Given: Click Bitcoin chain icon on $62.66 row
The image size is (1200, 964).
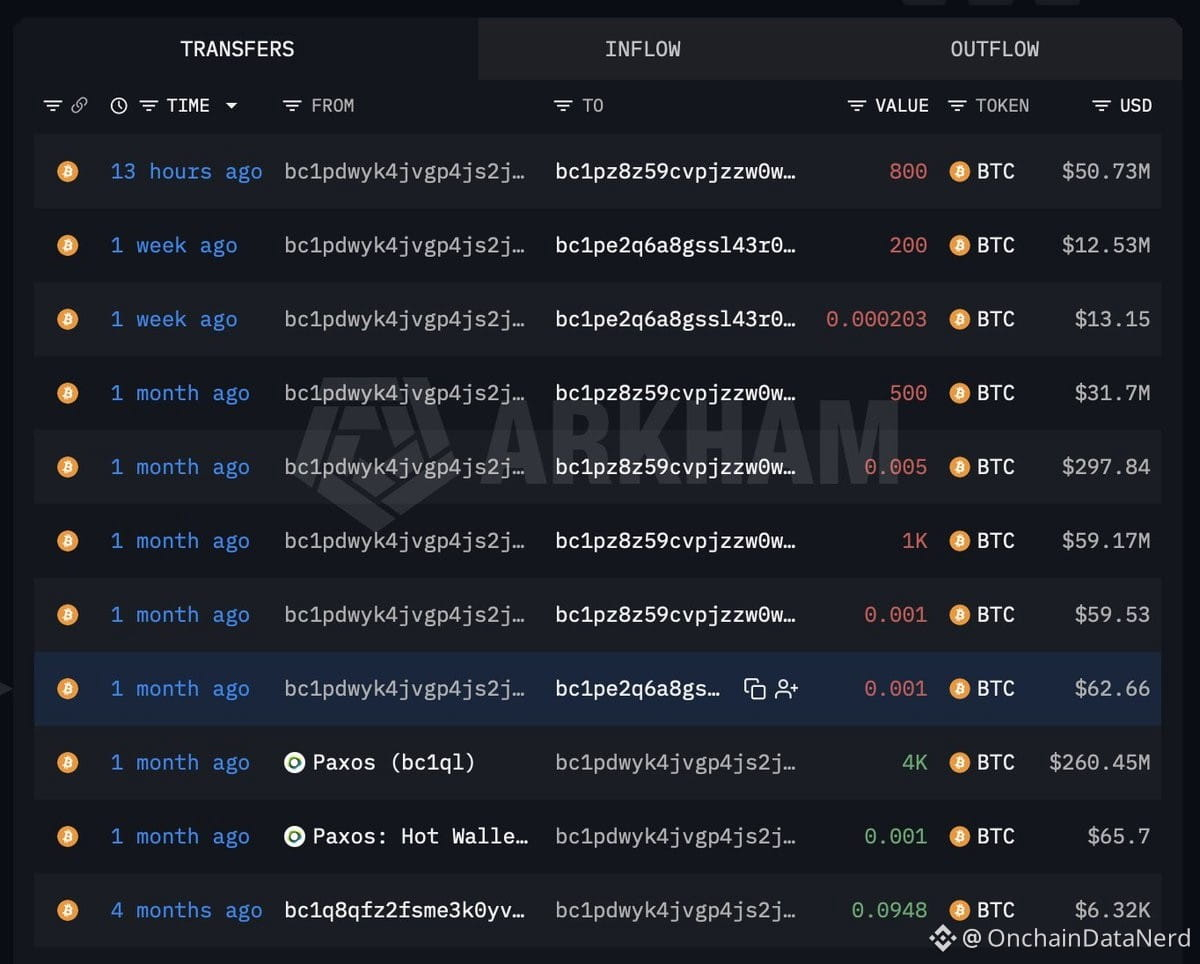Looking at the screenshot, I should 67,689.
